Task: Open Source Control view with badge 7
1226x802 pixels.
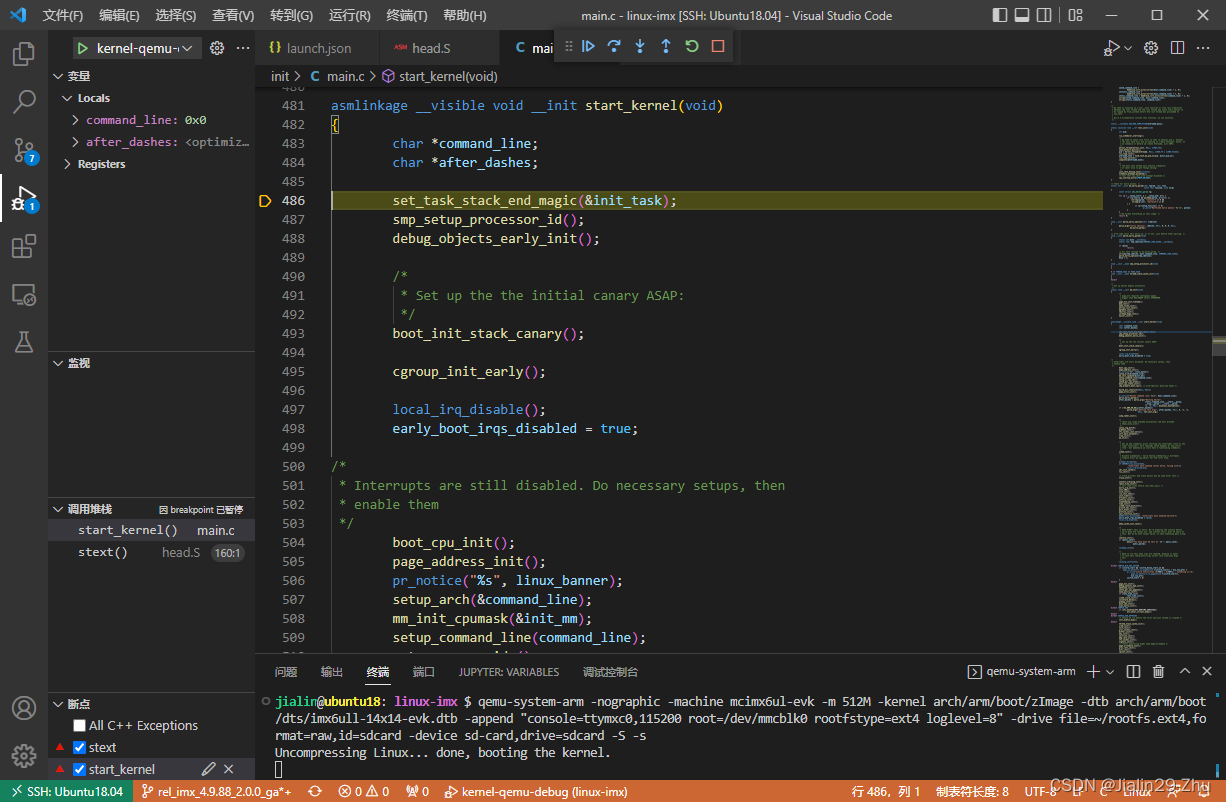Action: click(x=24, y=150)
